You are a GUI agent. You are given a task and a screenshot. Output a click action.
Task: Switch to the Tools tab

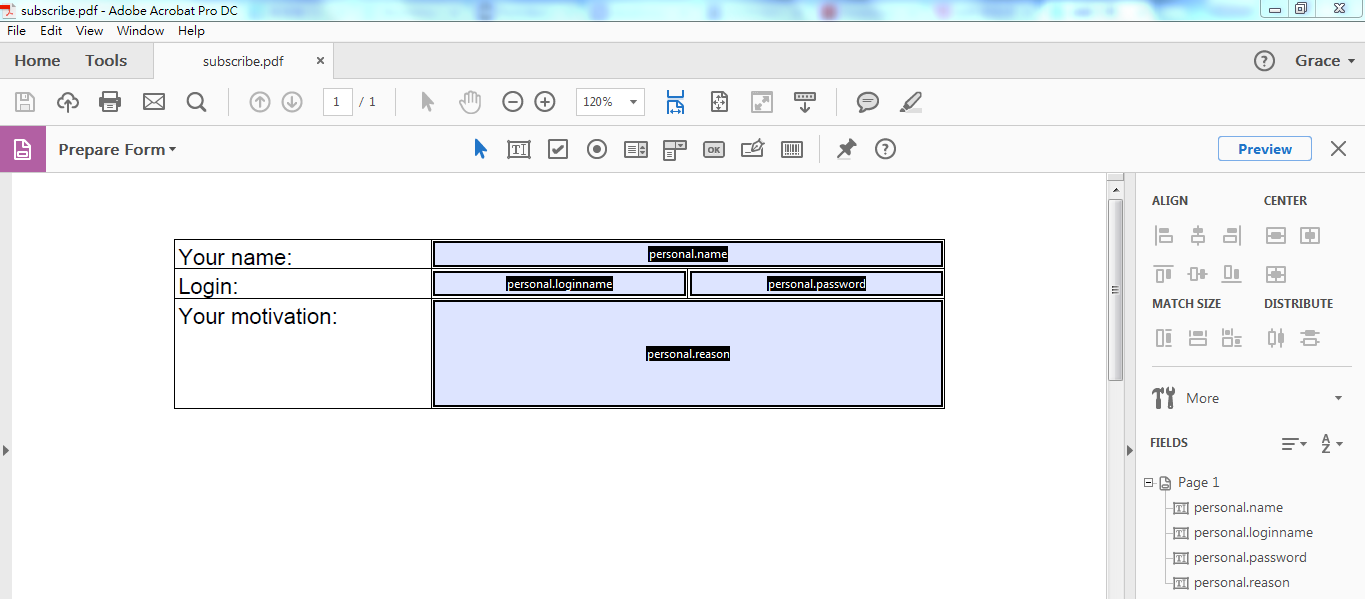tap(106, 61)
